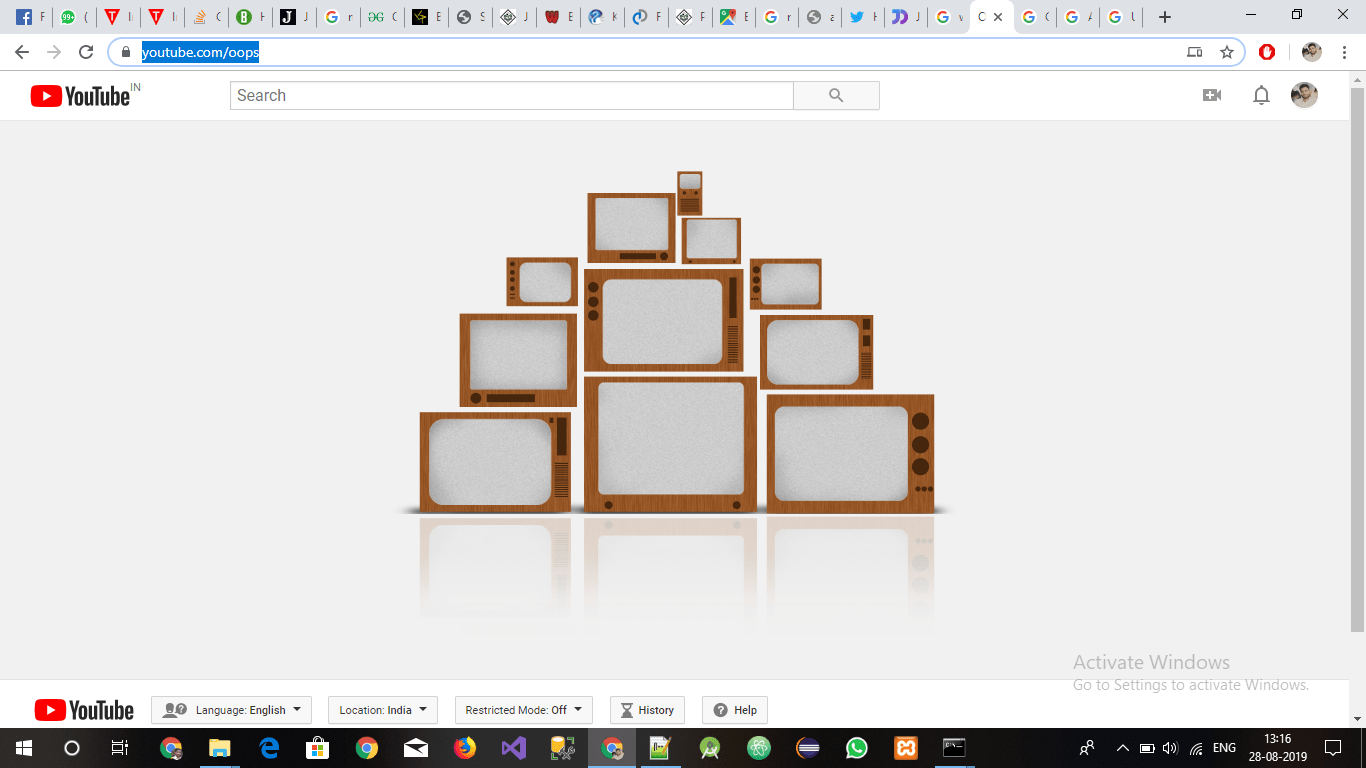Image resolution: width=1366 pixels, height=768 pixels.
Task: Launch File Explorer from the taskbar
Action: [220, 748]
